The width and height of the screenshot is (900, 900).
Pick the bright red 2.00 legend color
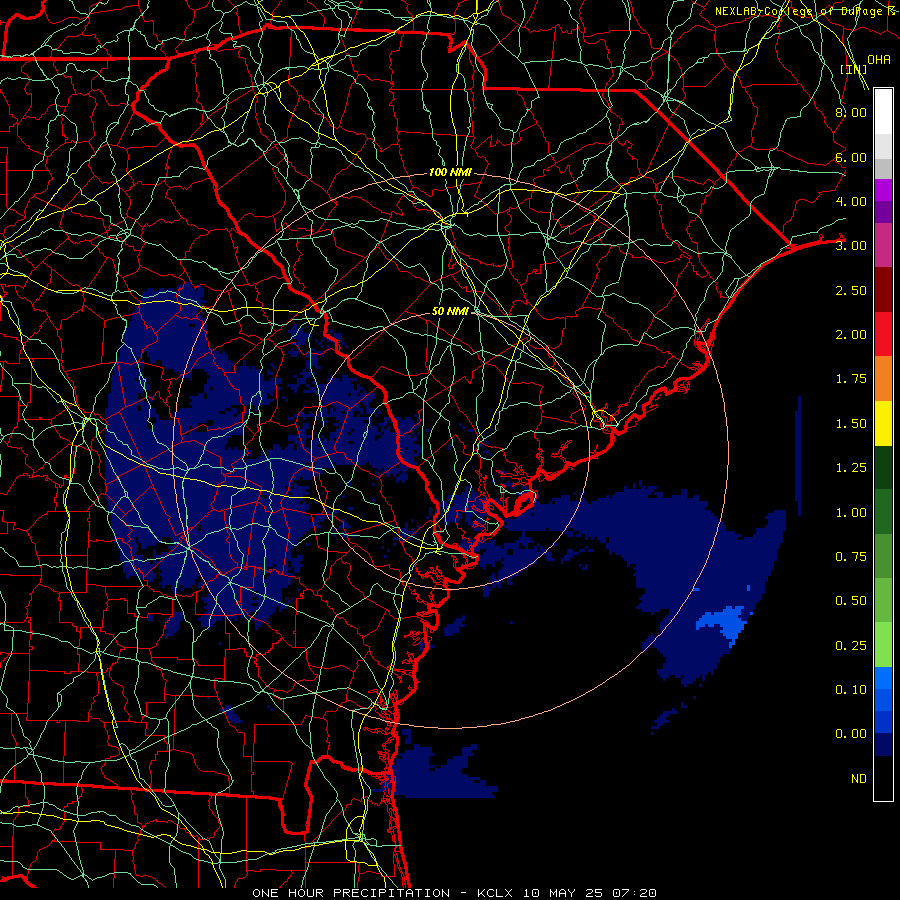tap(883, 334)
